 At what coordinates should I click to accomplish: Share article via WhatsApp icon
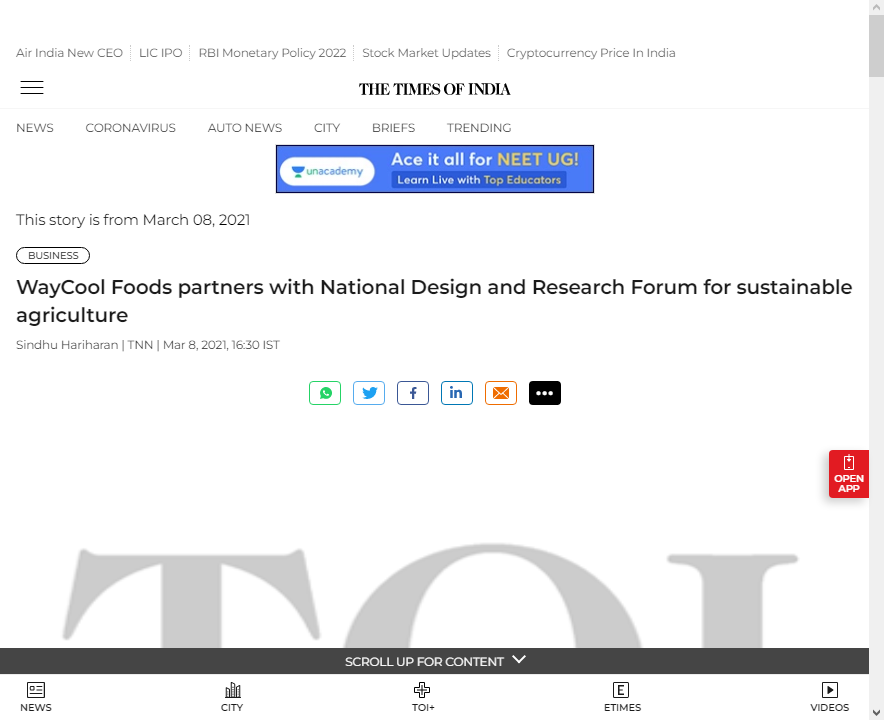click(324, 392)
